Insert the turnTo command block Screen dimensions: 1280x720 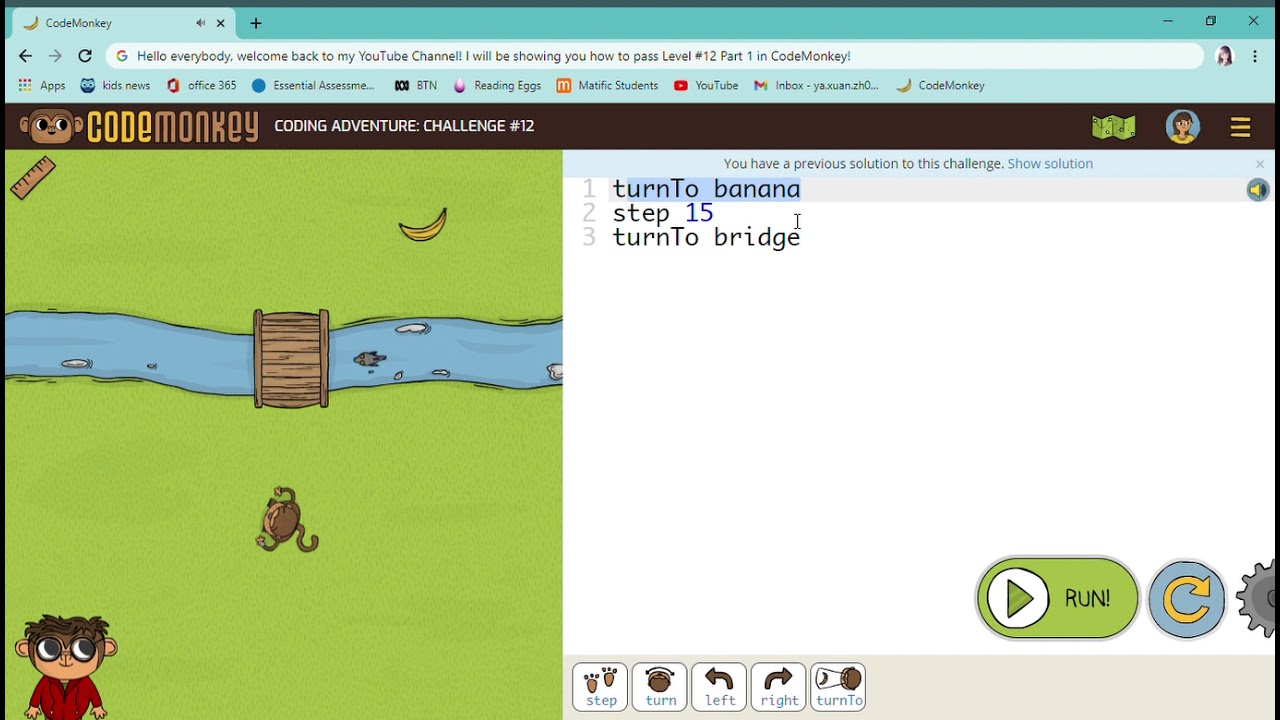[838, 687]
